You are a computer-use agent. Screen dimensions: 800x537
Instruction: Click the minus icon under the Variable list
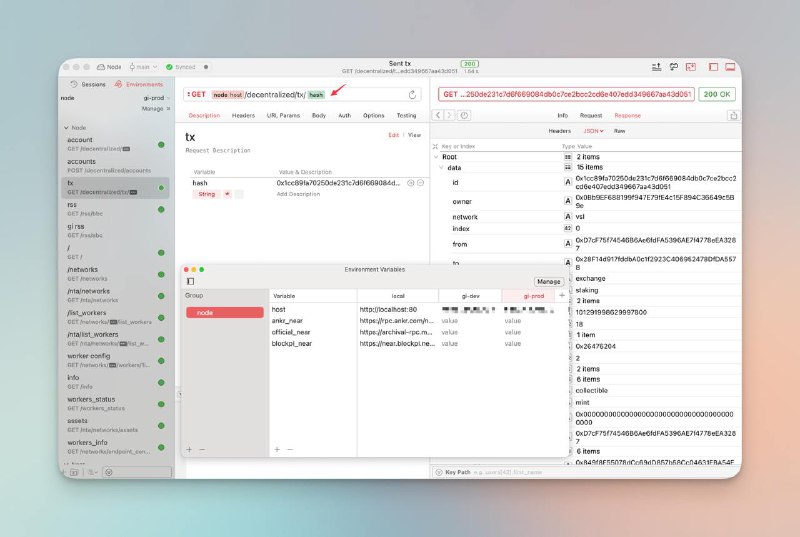pyautogui.click(x=290, y=449)
